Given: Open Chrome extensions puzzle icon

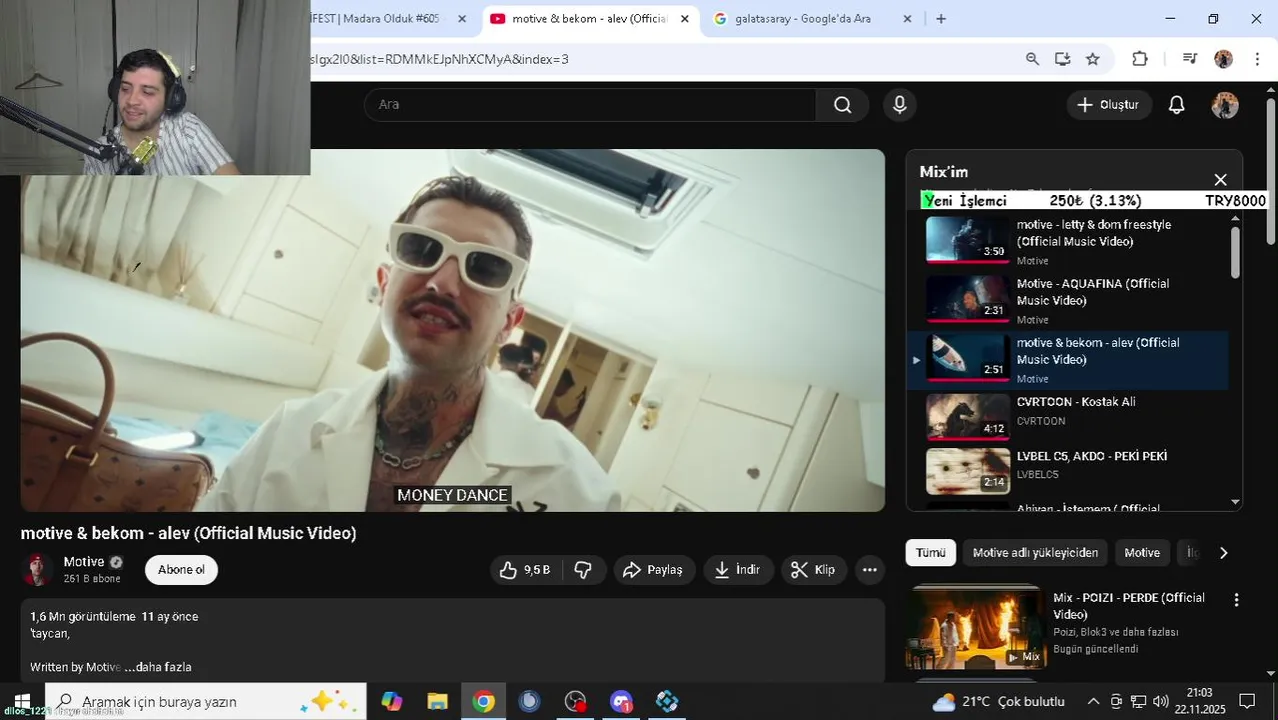Looking at the screenshot, I should click(1140, 59).
